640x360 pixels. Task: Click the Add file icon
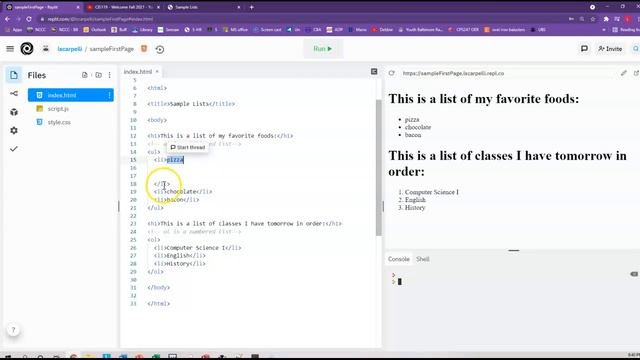[x=84, y=75]
